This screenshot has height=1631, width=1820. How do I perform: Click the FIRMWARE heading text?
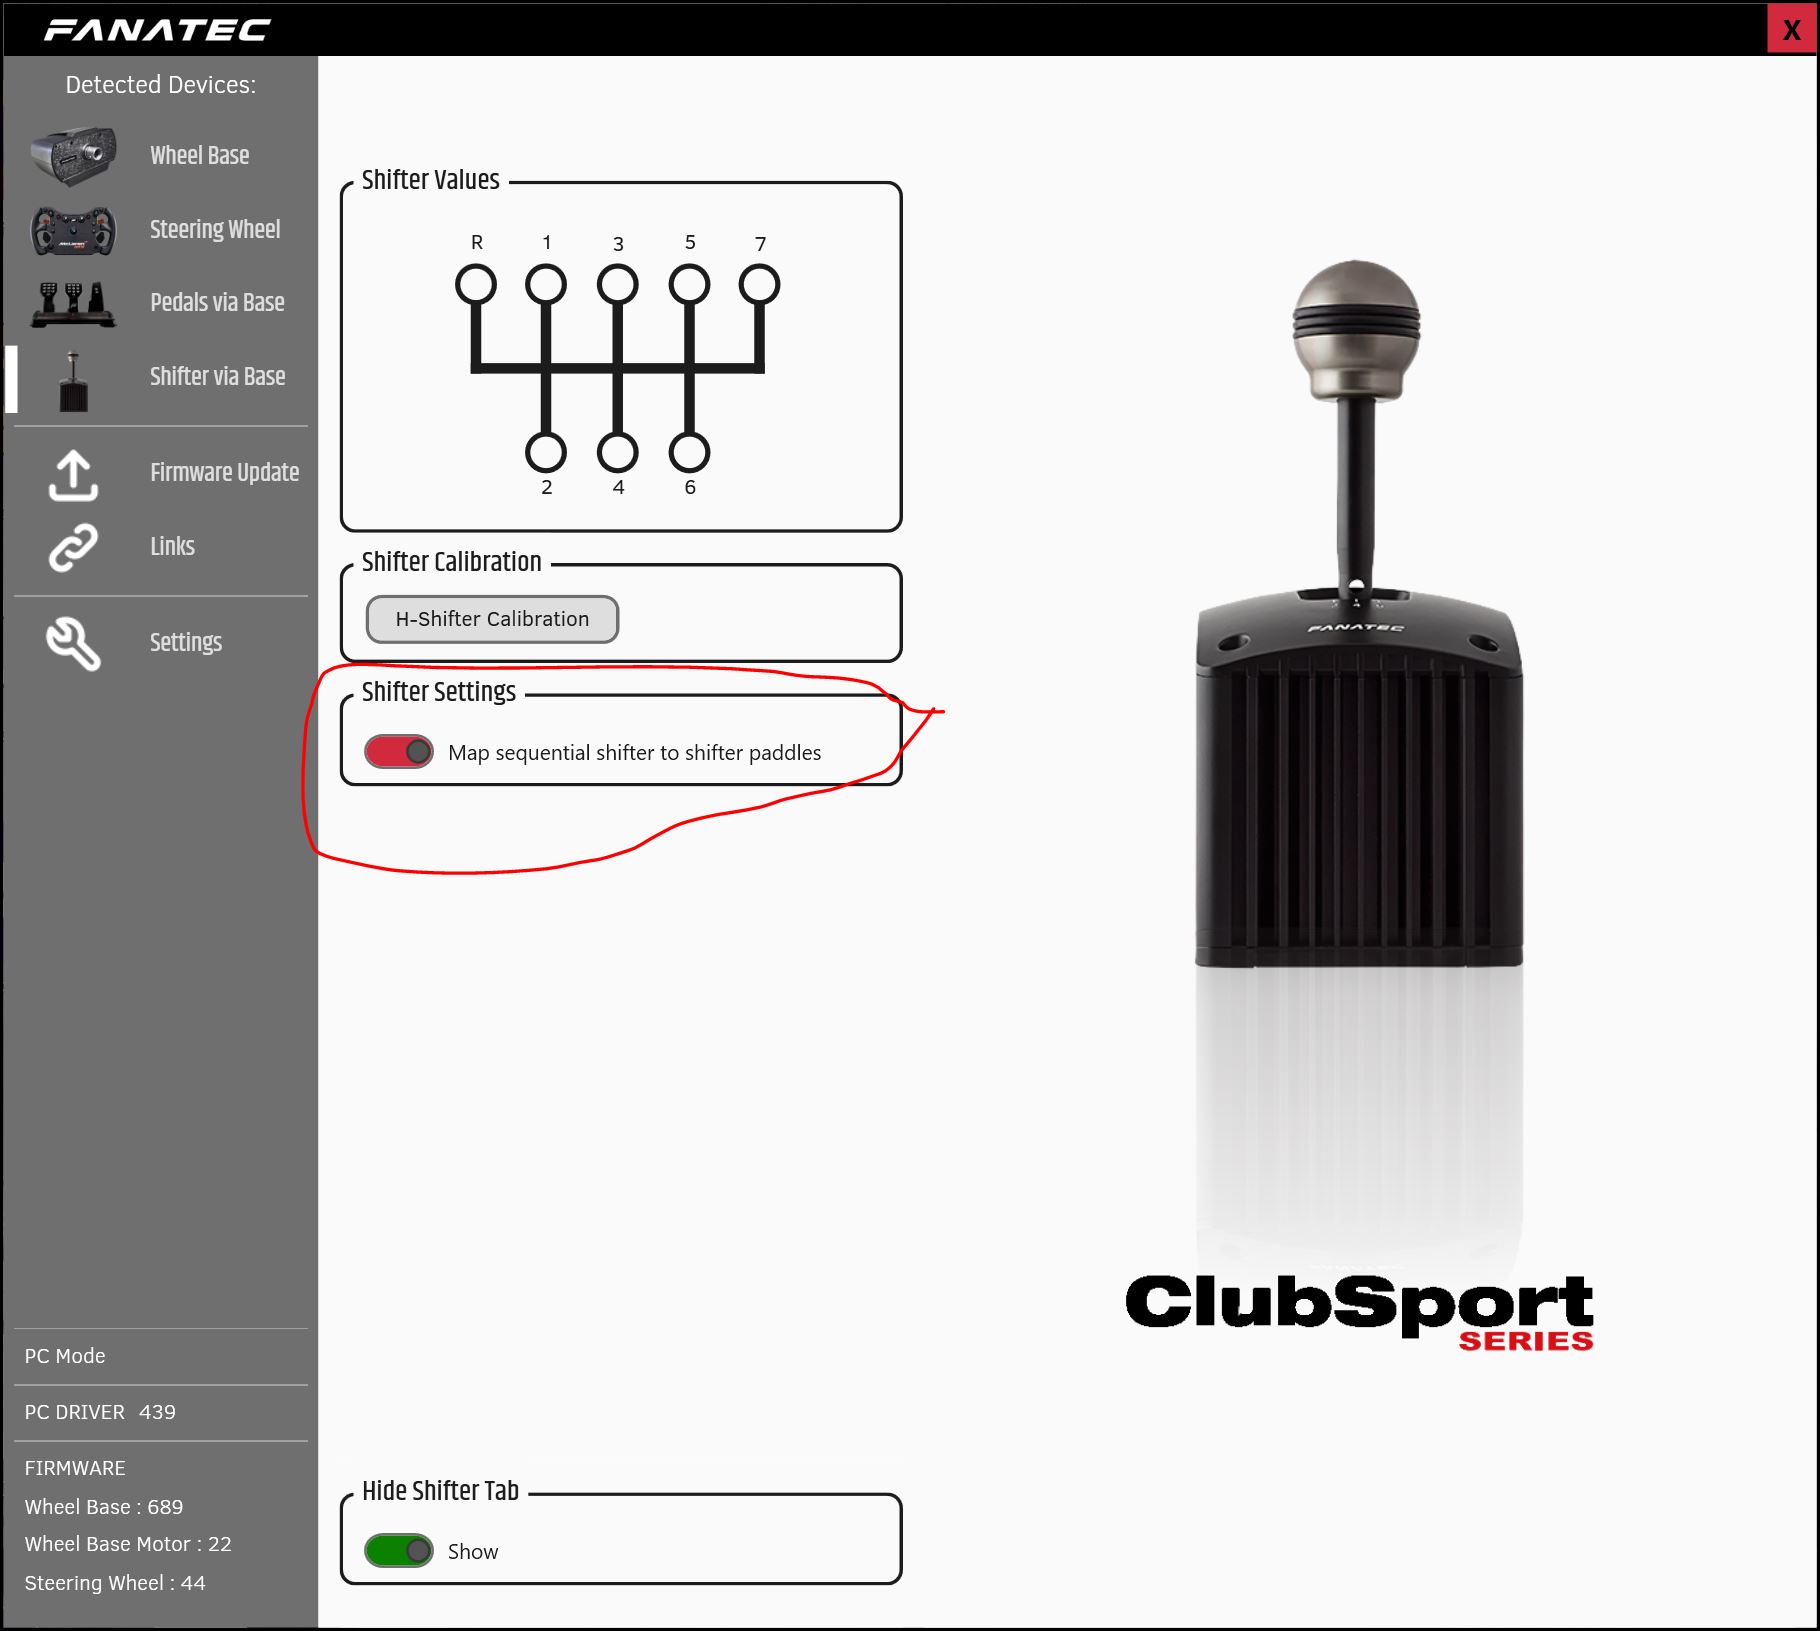tap(75, 1468)
